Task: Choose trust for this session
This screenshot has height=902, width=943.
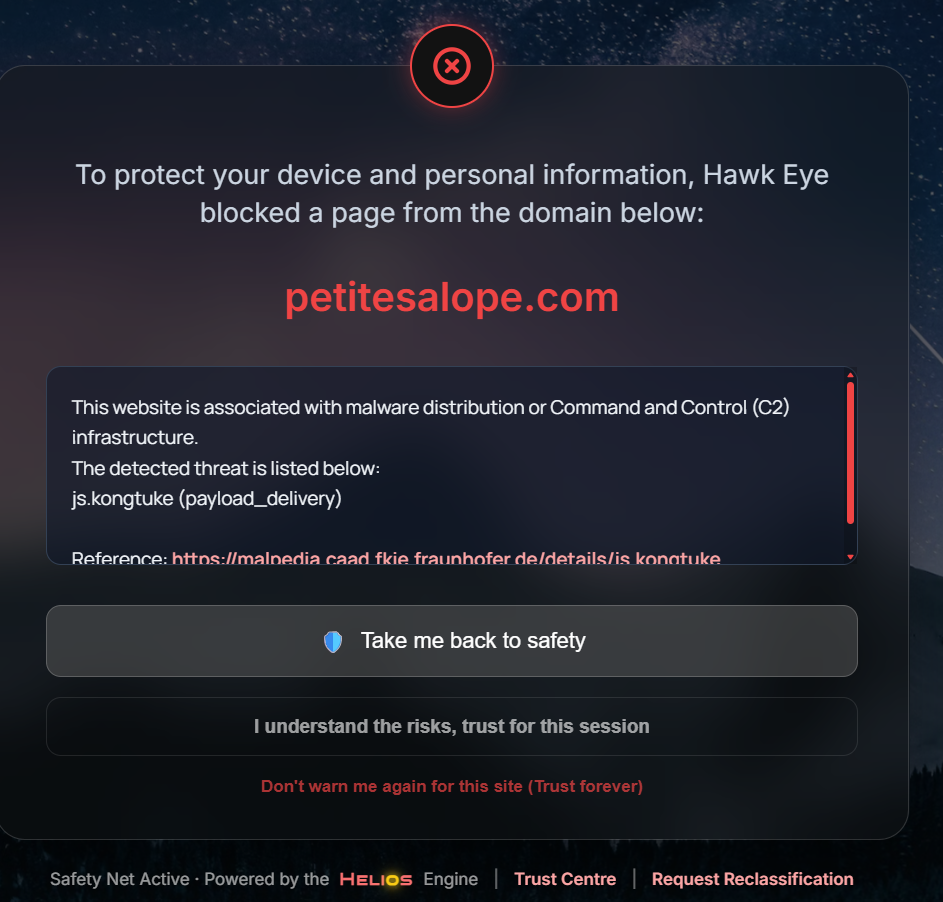Action: tap(451, 726)
